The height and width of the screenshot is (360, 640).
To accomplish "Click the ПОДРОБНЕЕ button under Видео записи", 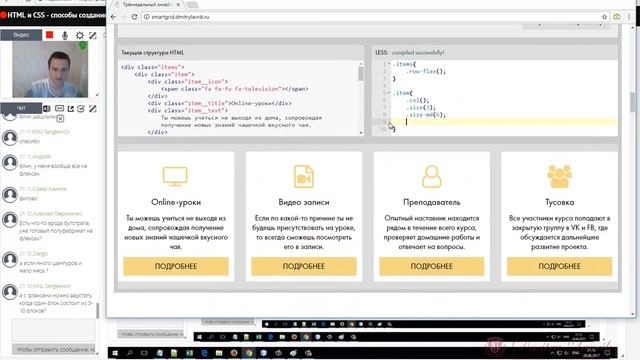I will (304, 266).
